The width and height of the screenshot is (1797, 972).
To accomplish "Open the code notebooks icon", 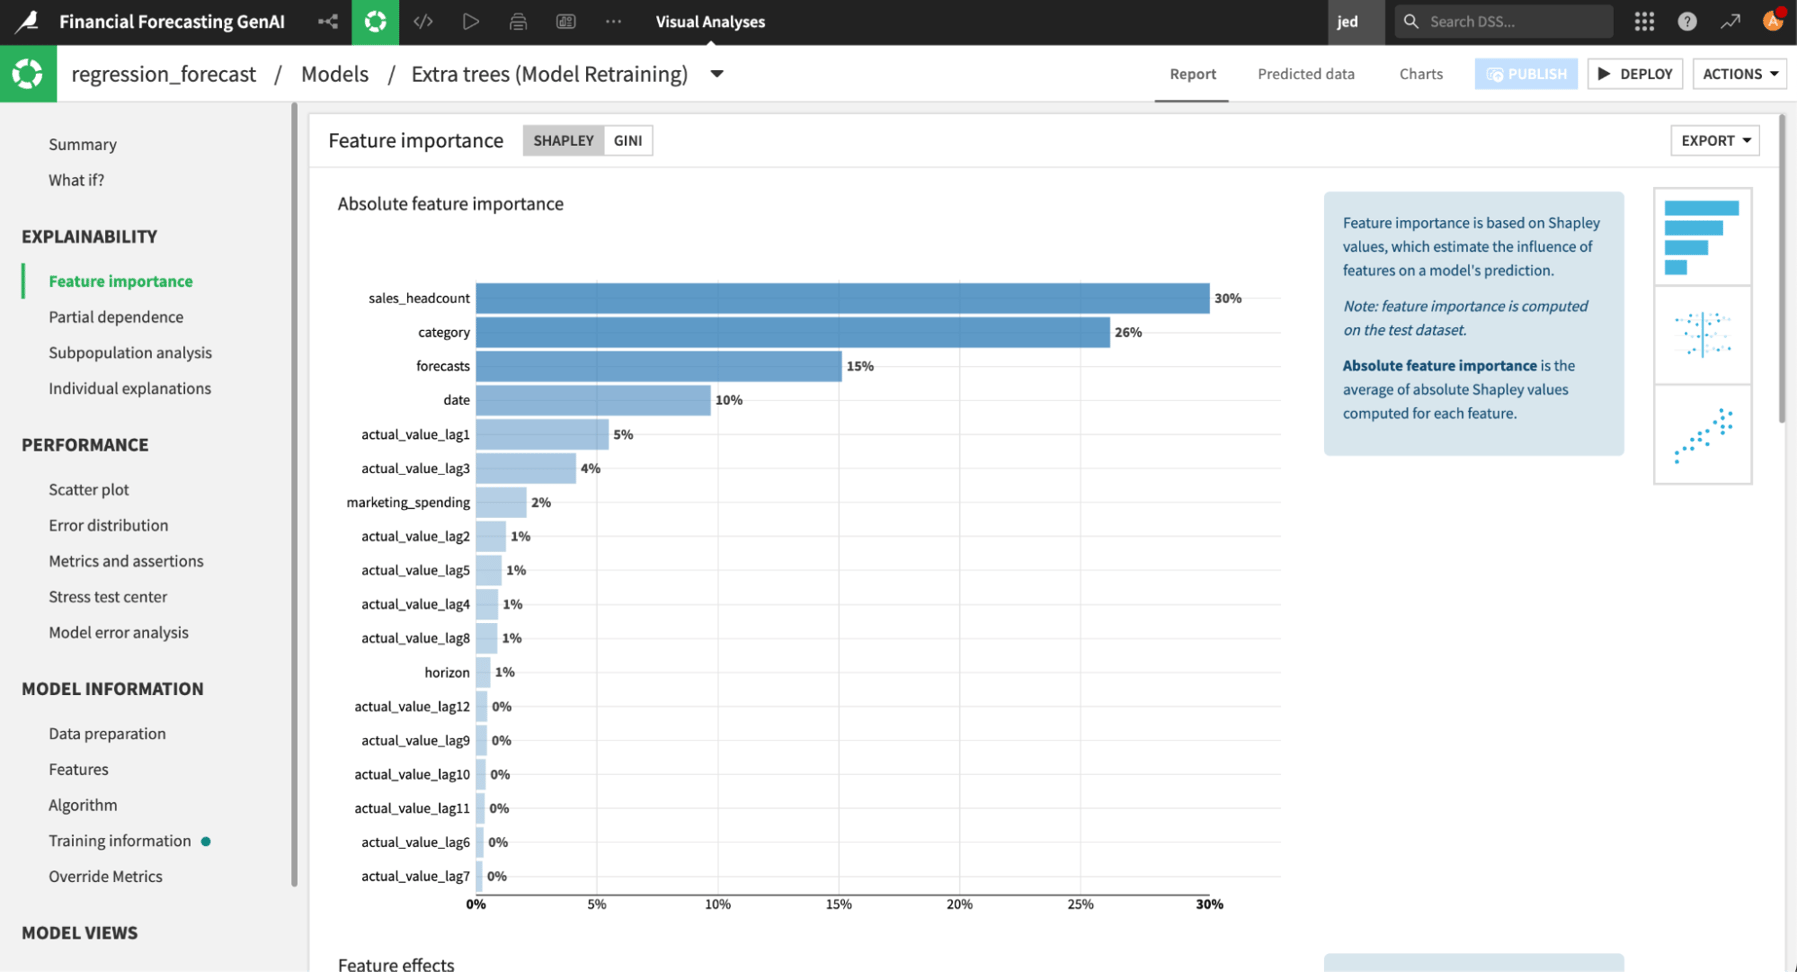I will [423, 21].
